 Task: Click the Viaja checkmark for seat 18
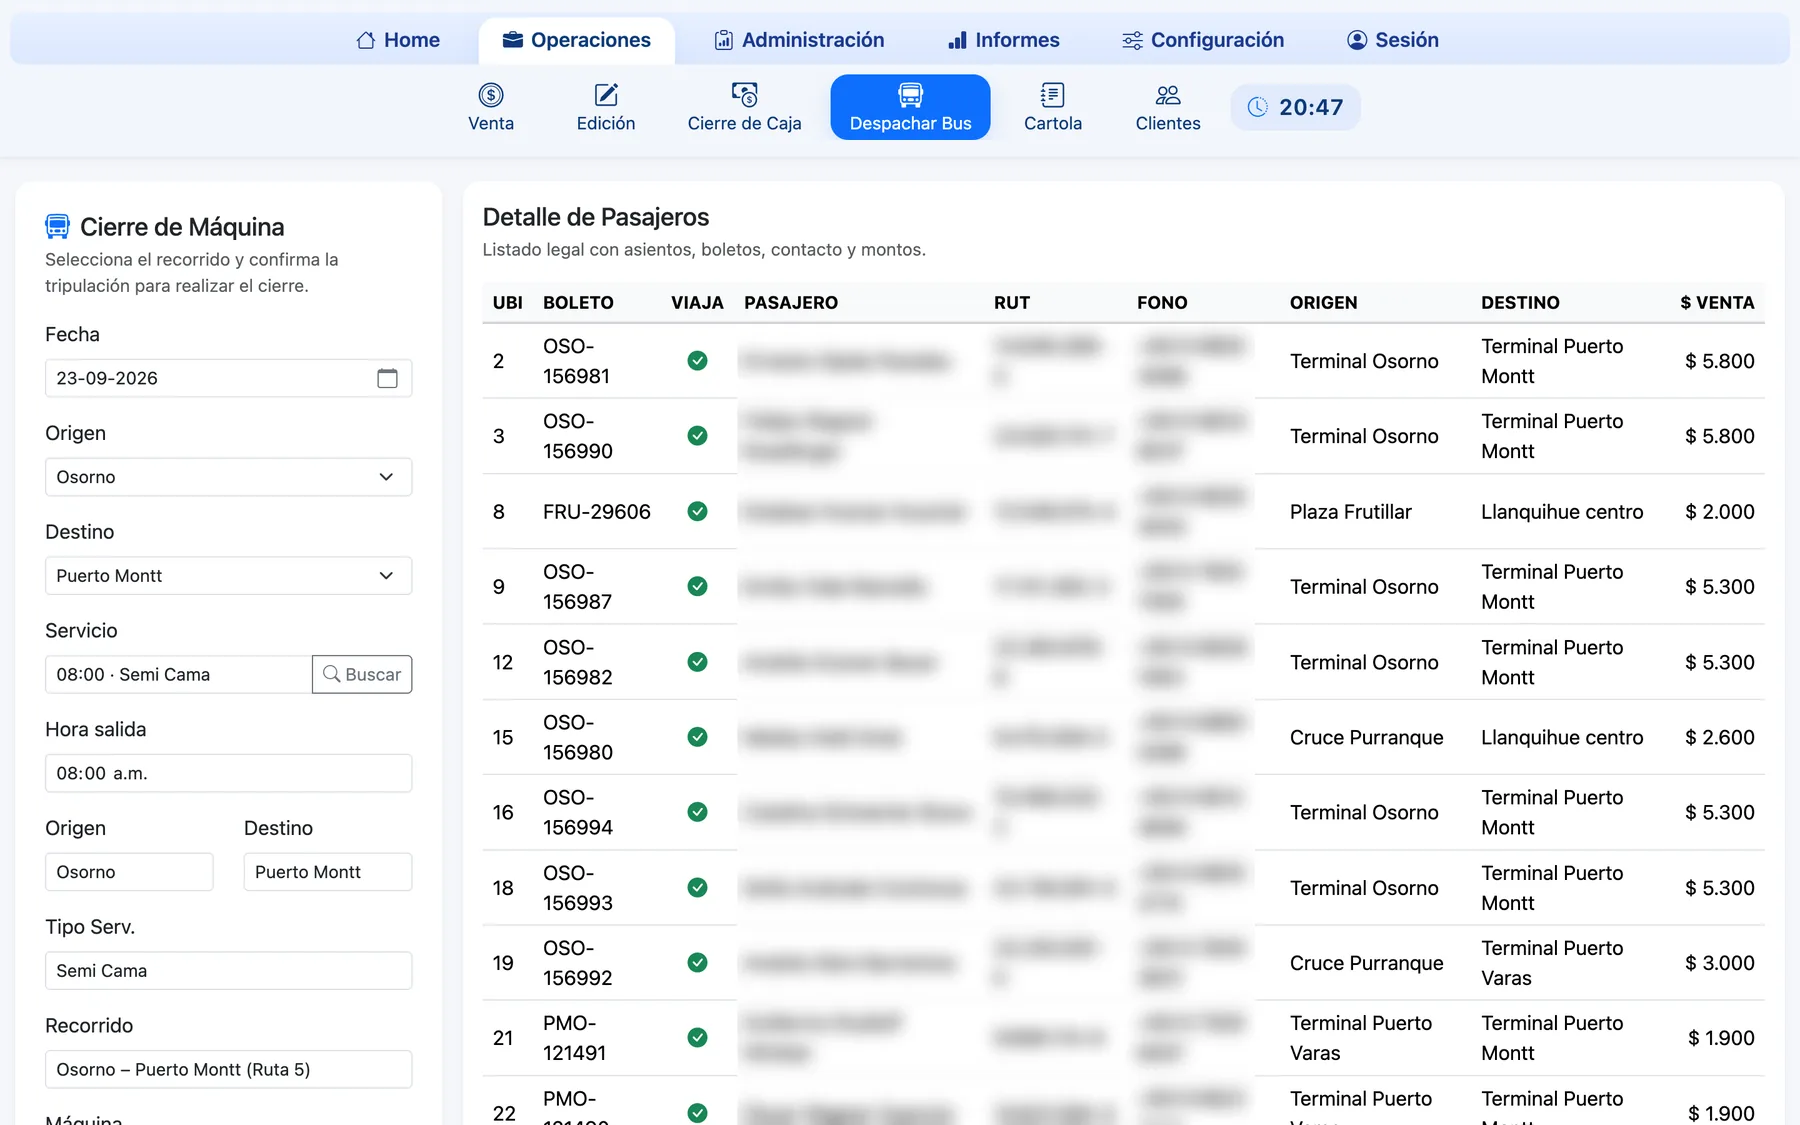[698, 887]
